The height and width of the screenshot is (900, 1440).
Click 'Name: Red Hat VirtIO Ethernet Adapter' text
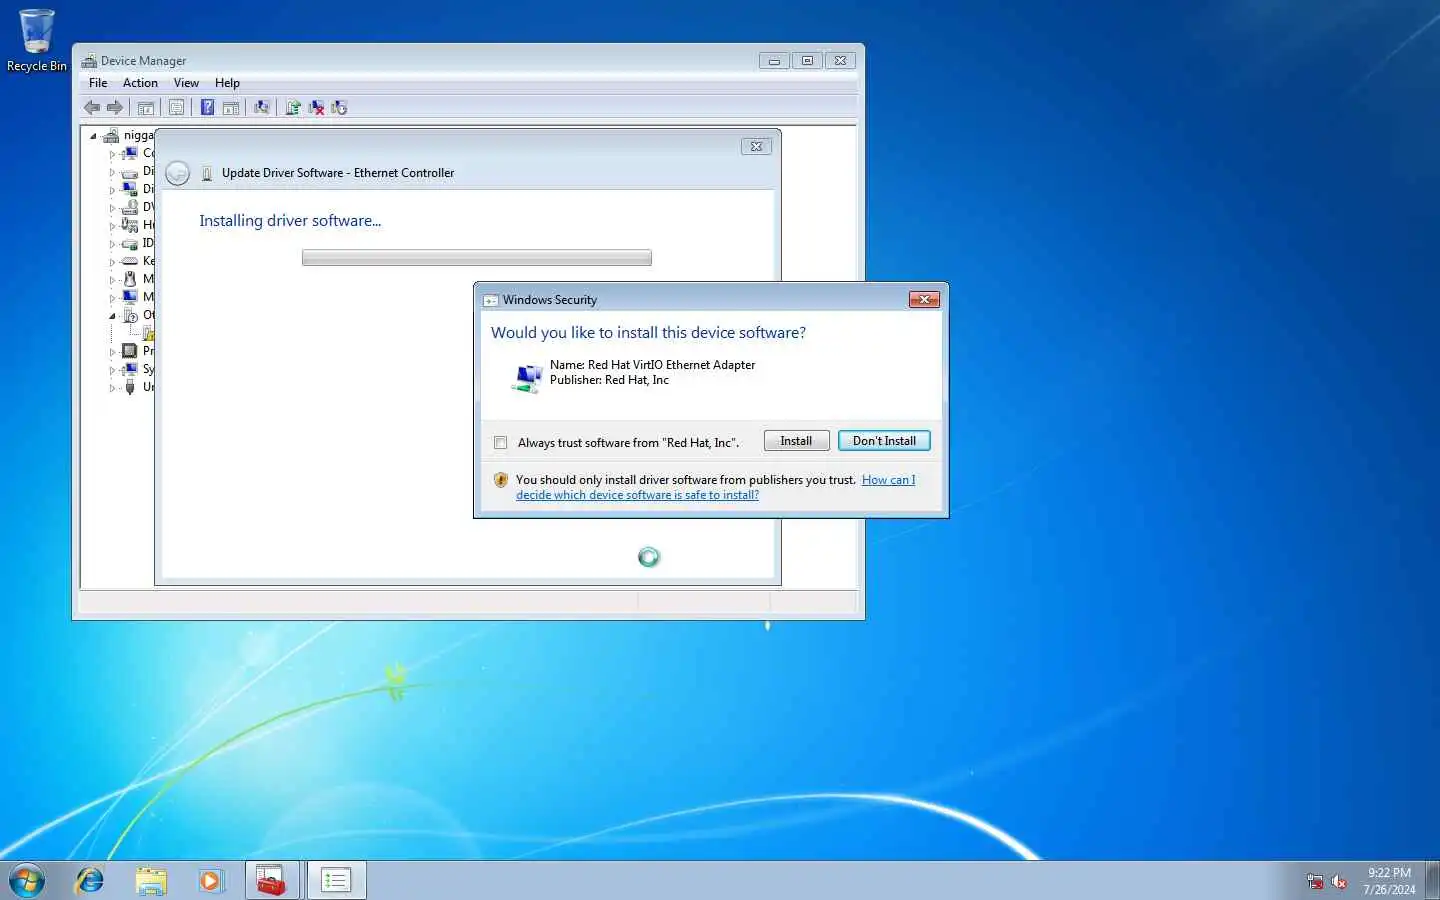(x=652, y=365)
